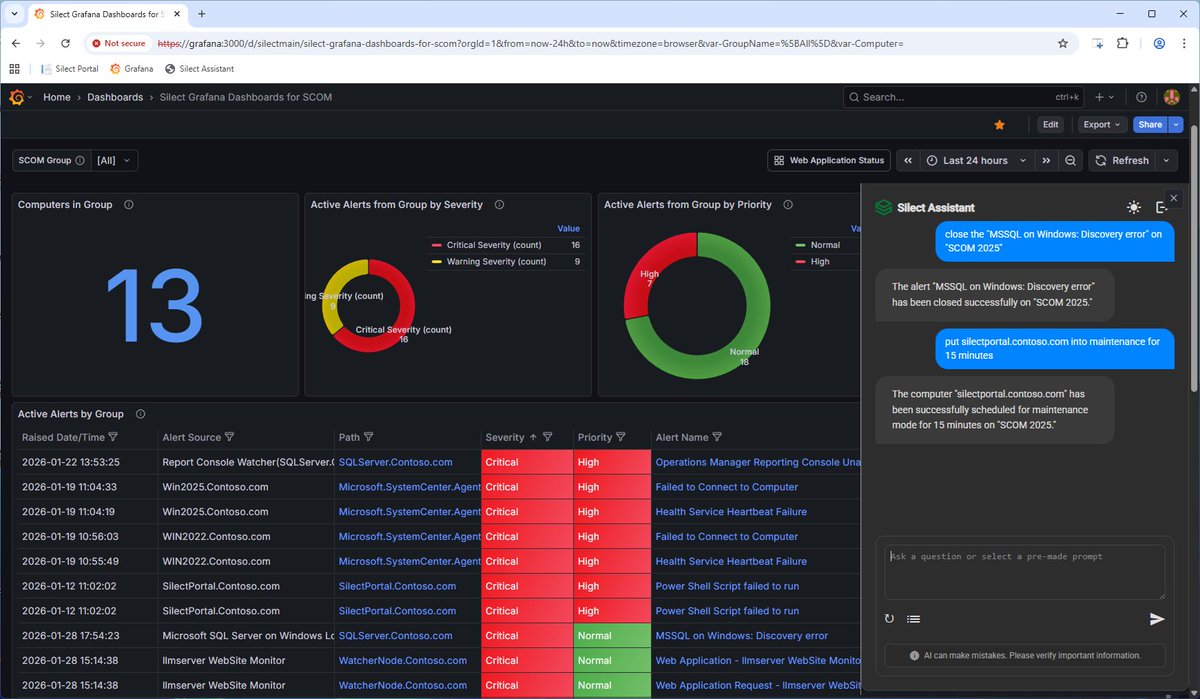Open the Last 24 hours time picker
The image size is (1200, 699).
click(x=977, y=160)
